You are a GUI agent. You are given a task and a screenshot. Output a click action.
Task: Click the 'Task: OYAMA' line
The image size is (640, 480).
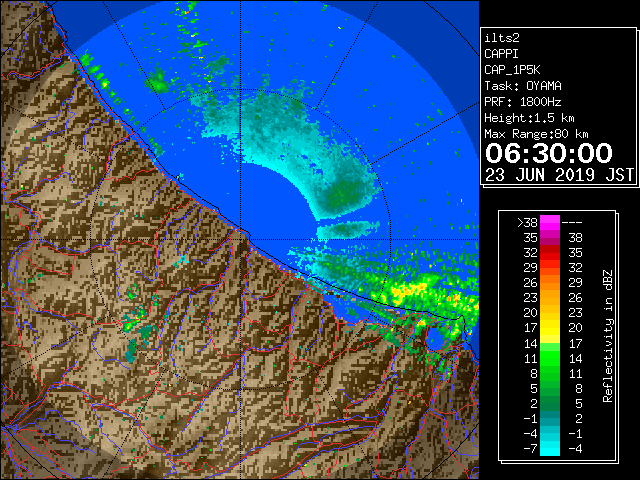[x=523, y=86]
